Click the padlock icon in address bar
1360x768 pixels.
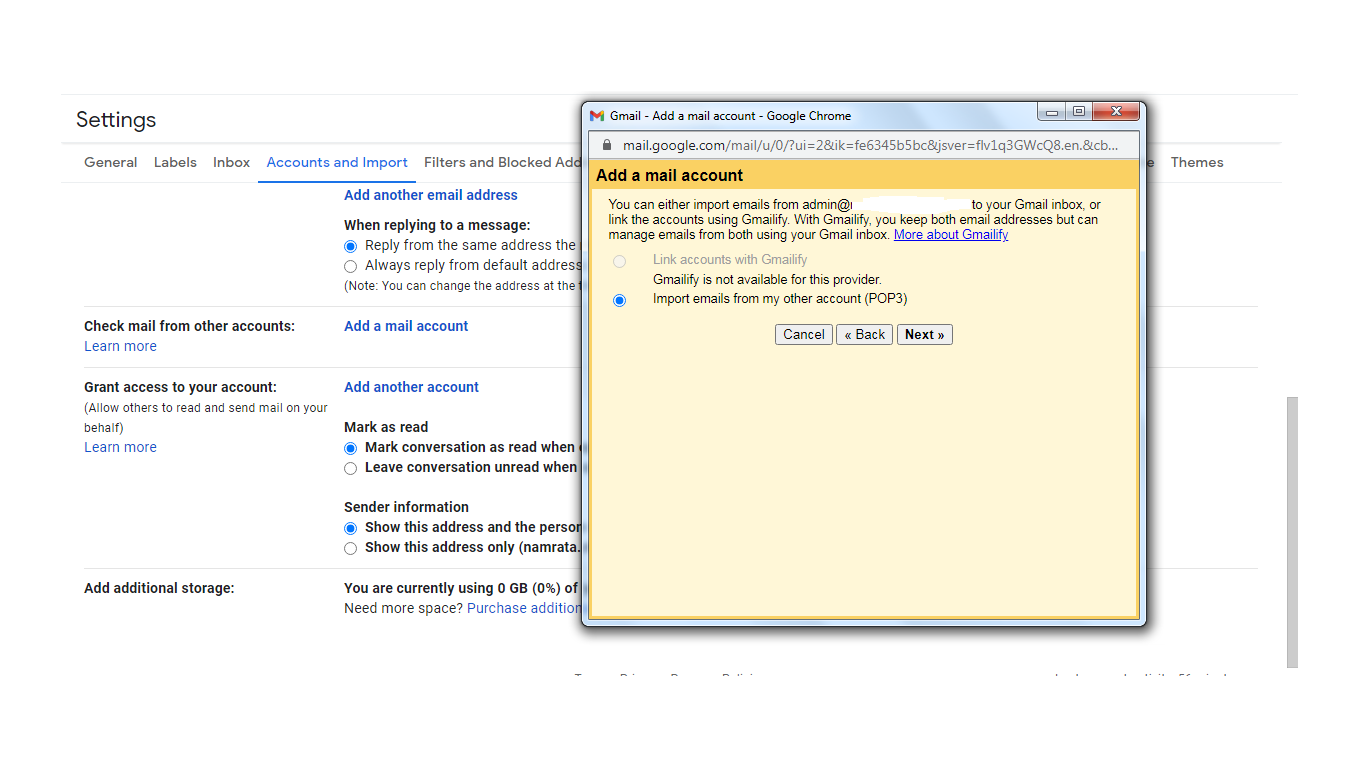tap(605, 145)
